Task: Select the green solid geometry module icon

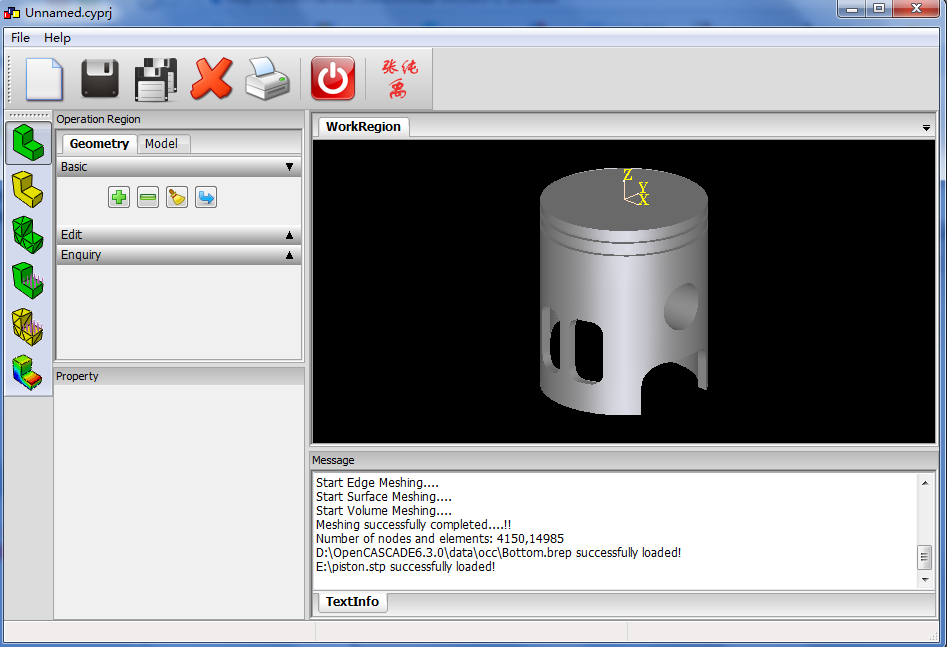Action: (28, 143)
